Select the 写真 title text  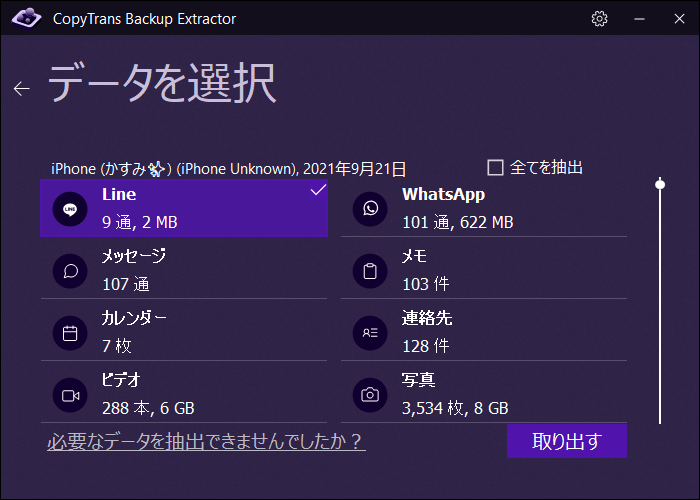419,380
